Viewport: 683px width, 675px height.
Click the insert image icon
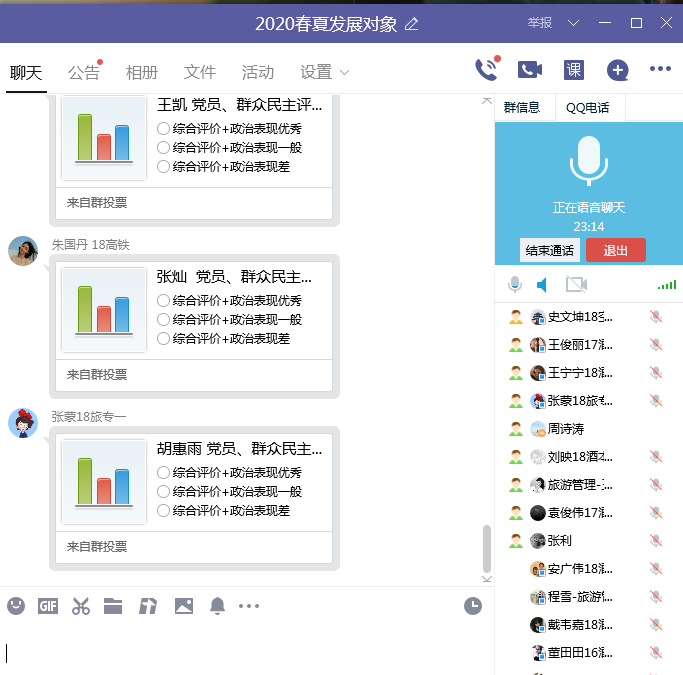click(x=183, y=605)
